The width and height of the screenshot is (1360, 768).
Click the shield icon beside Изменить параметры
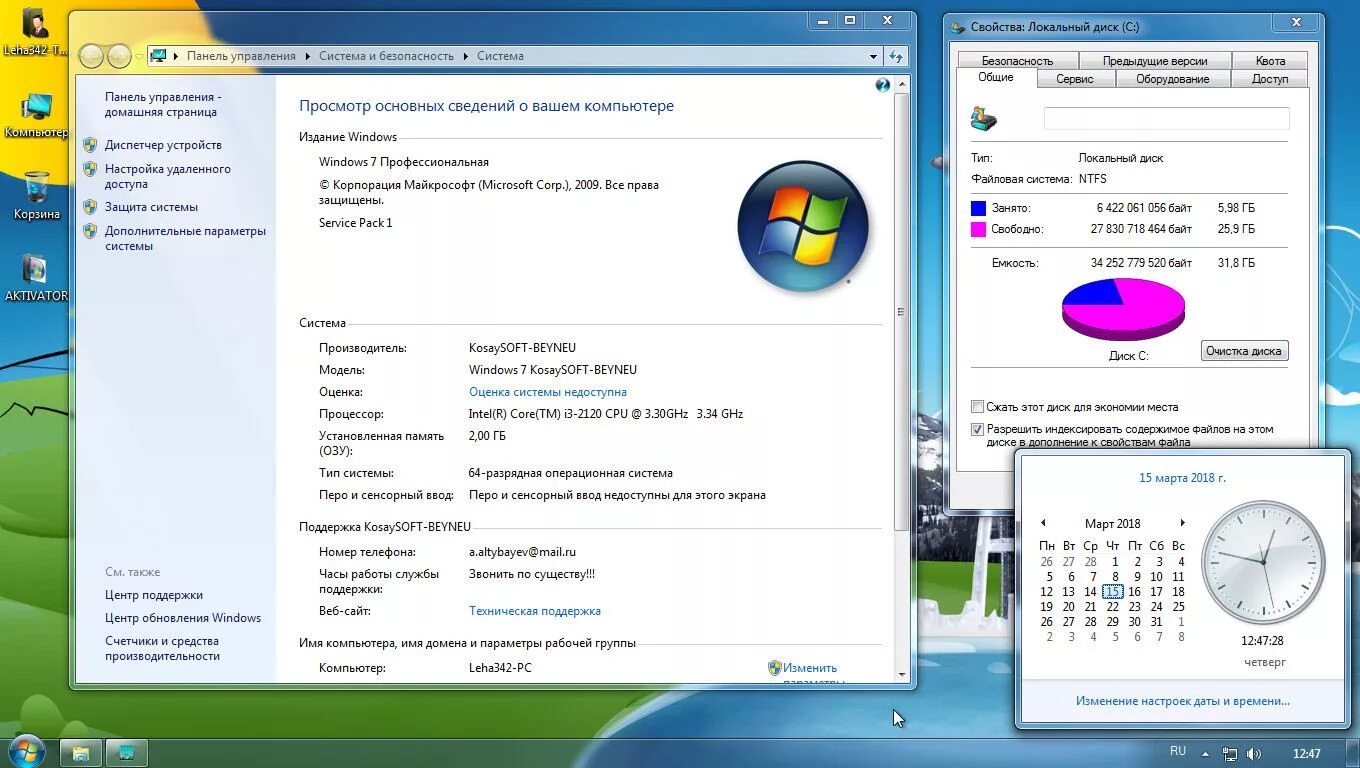click(x=774, y=668)
